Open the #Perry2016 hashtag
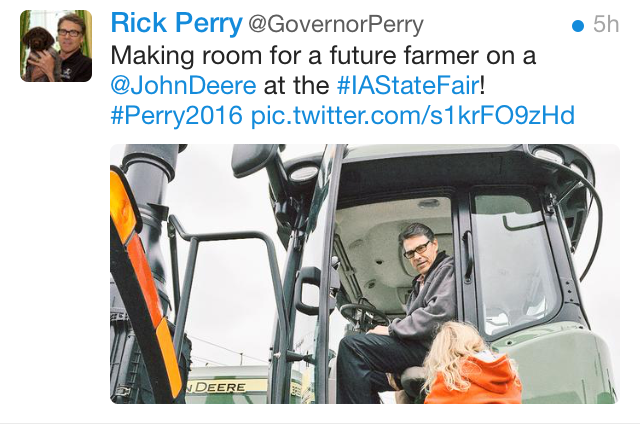 click(x=177, y=116)
